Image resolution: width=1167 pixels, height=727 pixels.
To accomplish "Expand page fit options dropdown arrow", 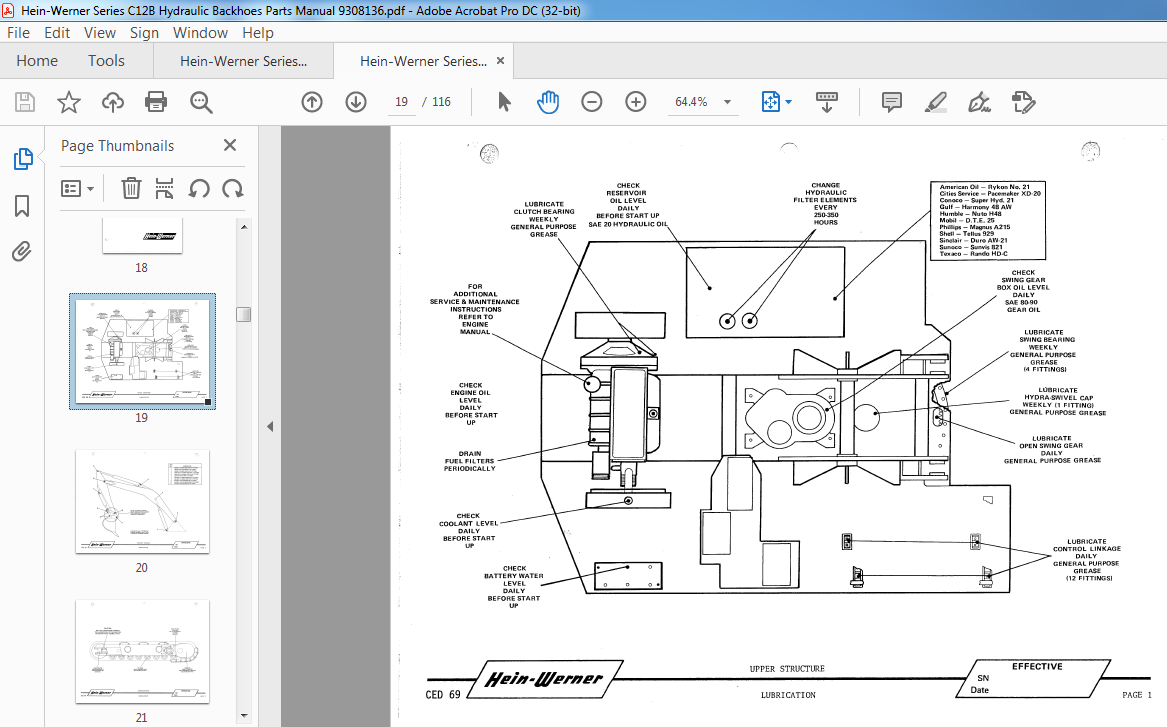I will [788, 102].
